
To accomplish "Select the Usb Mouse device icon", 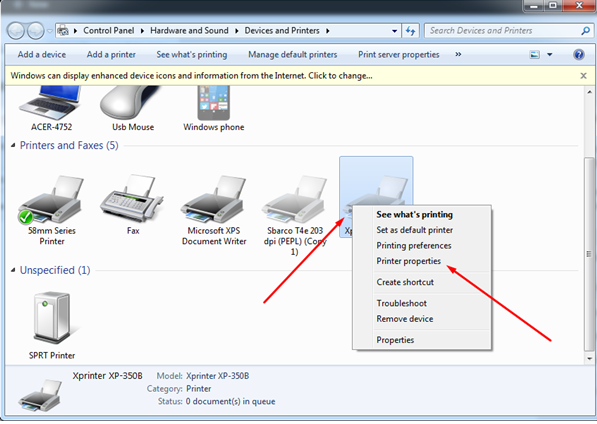I will pyautogui.click(x=129, y=103).
